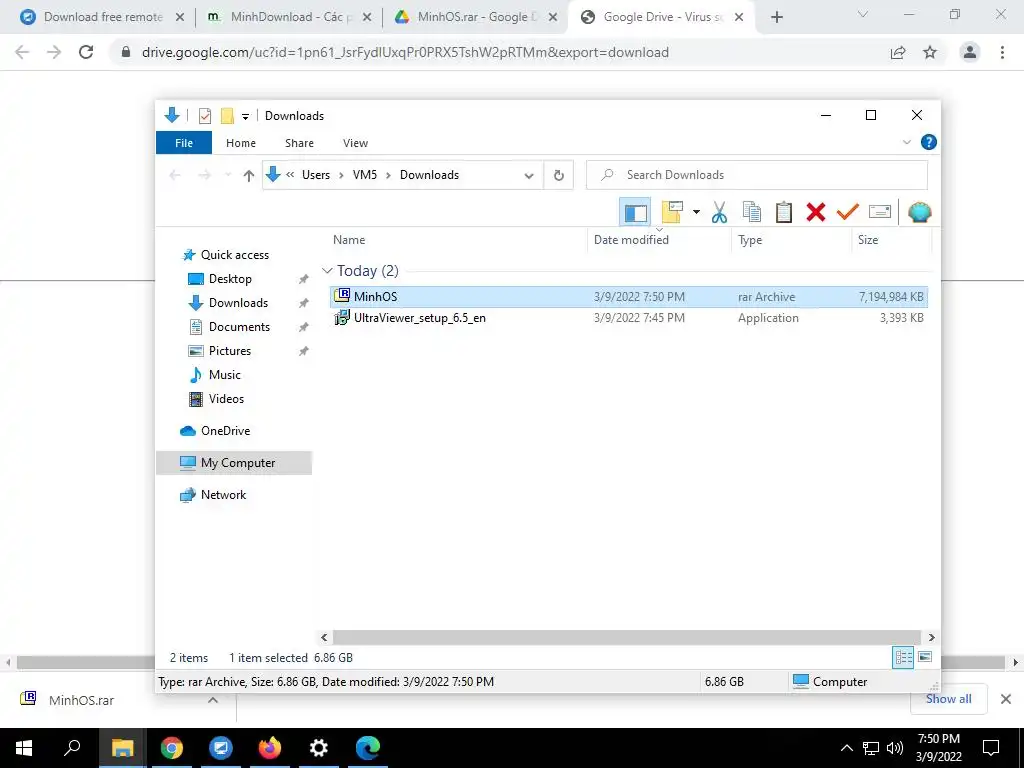
Task: Open Microsoft Edge from the taskbar
Action: point(368,748)
